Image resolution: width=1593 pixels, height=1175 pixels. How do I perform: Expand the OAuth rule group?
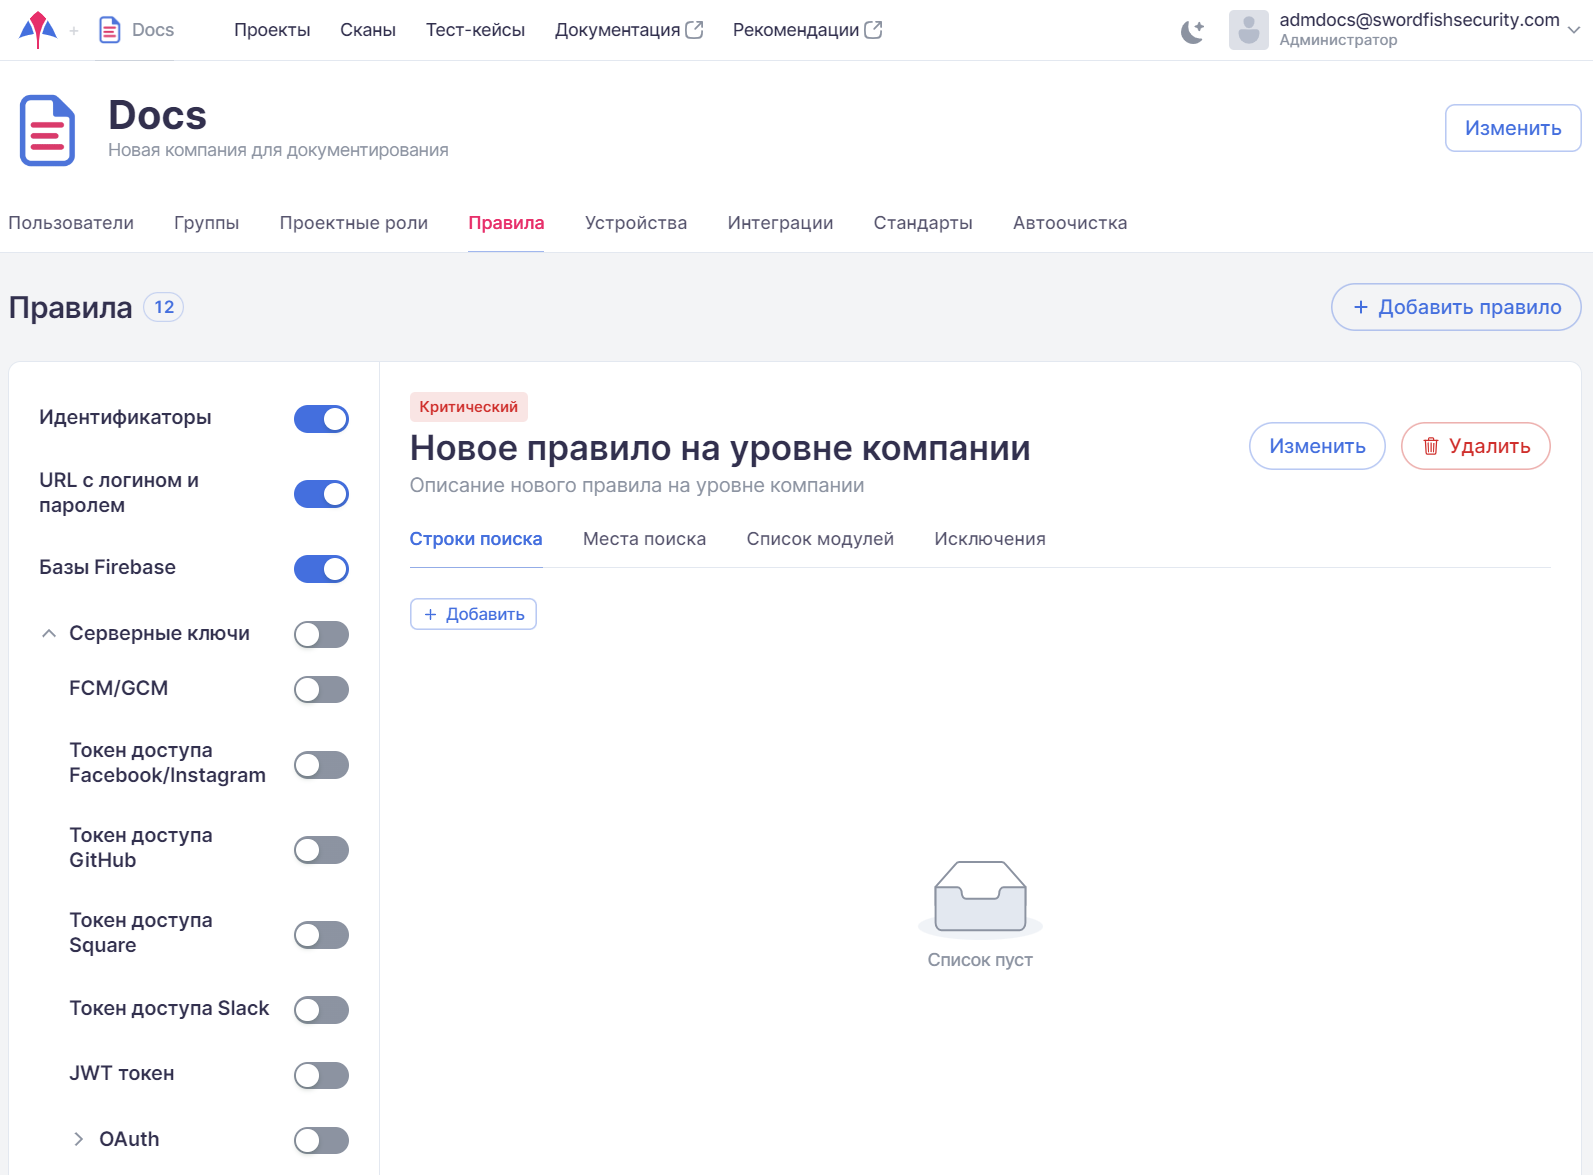pos(79,1139)
